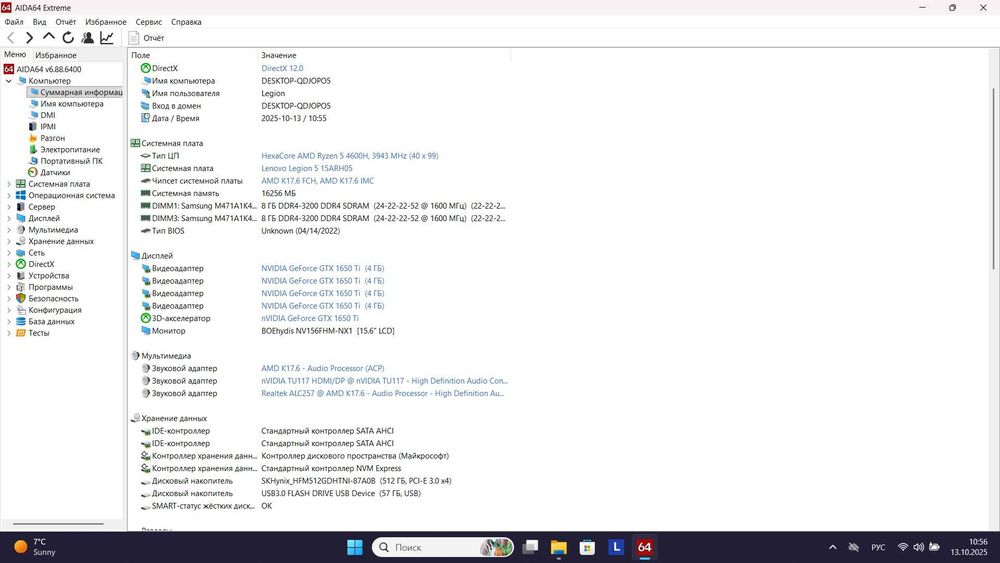Screen dimensions: 1000x563
Task: Open the AMD K17.6 FCH chipset link
Action: pos(318,181)
